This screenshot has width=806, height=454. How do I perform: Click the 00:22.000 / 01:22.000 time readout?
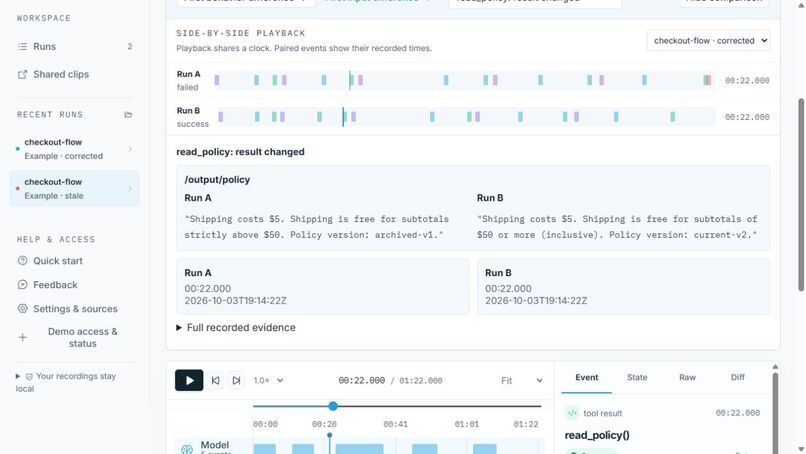pyautogui.click(x=390, y=380)
